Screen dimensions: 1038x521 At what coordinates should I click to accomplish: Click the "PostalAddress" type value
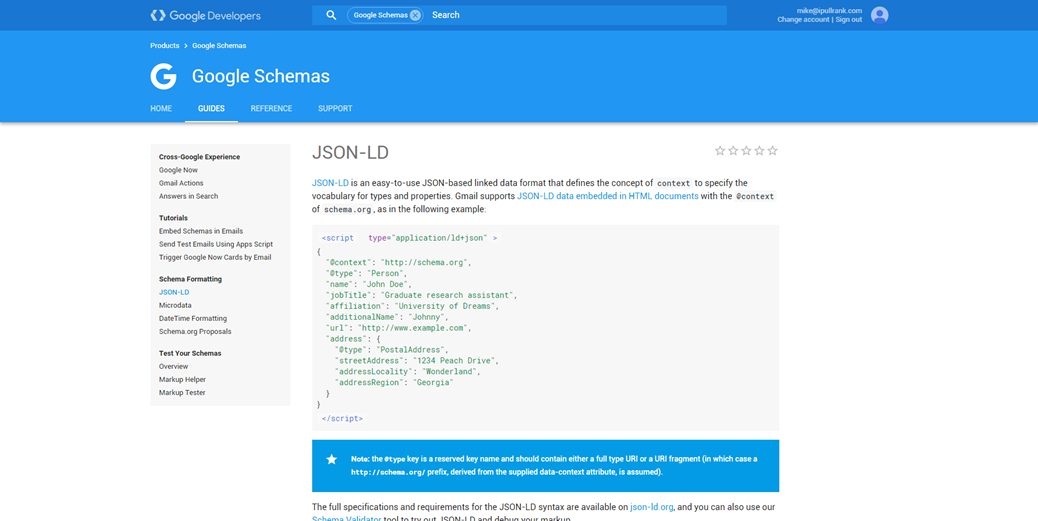[x=411, y=350]
